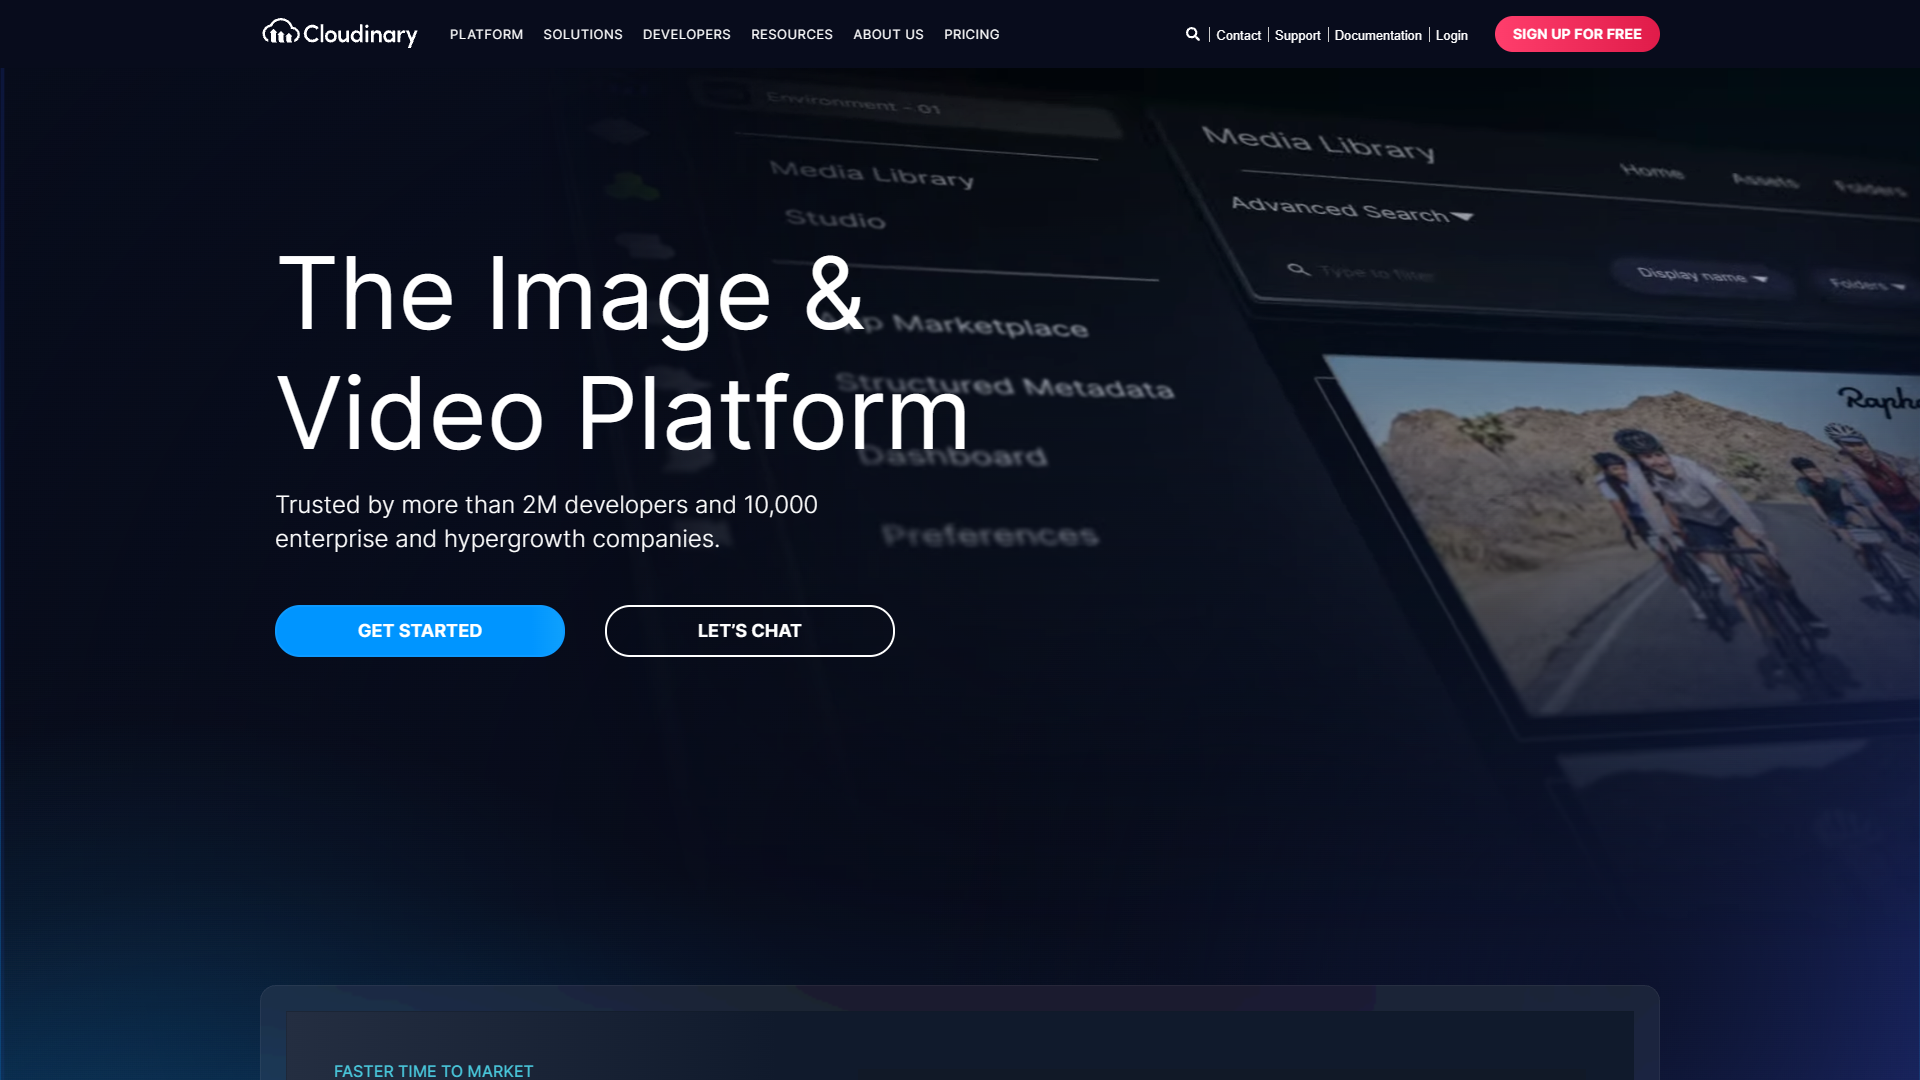1920x1080 pixels.
Task: Select the Pricing menu item
Action: pos(971,34)
